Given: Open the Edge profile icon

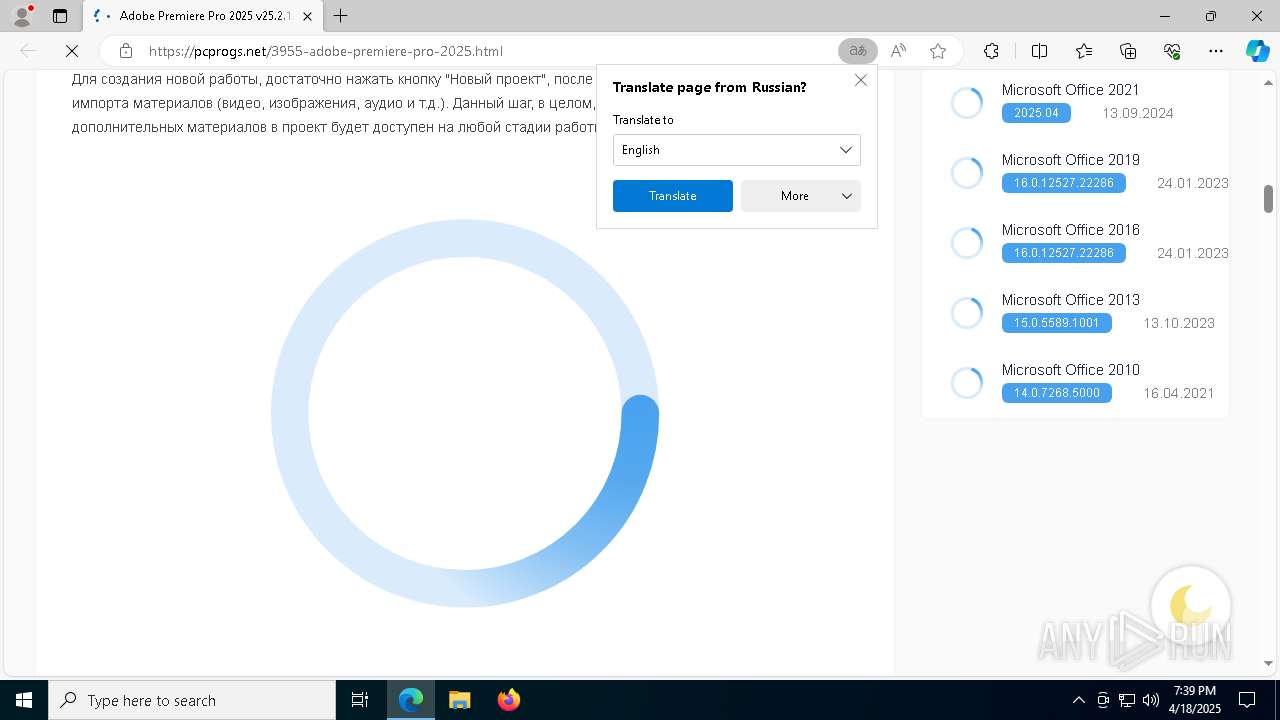Looking at the screenshot, I should coord(22,16).
